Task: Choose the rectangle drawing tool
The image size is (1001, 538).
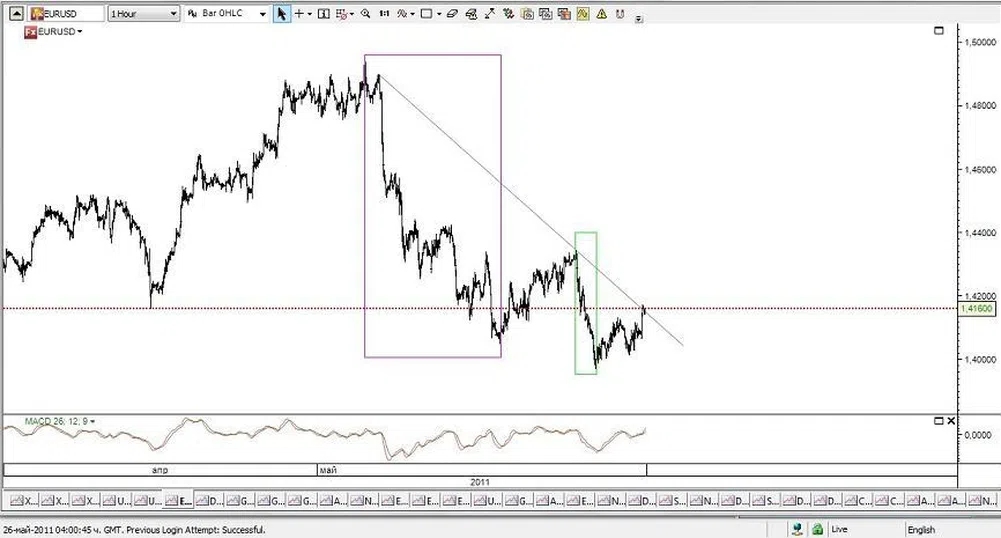Action: (x=426, y=14)
